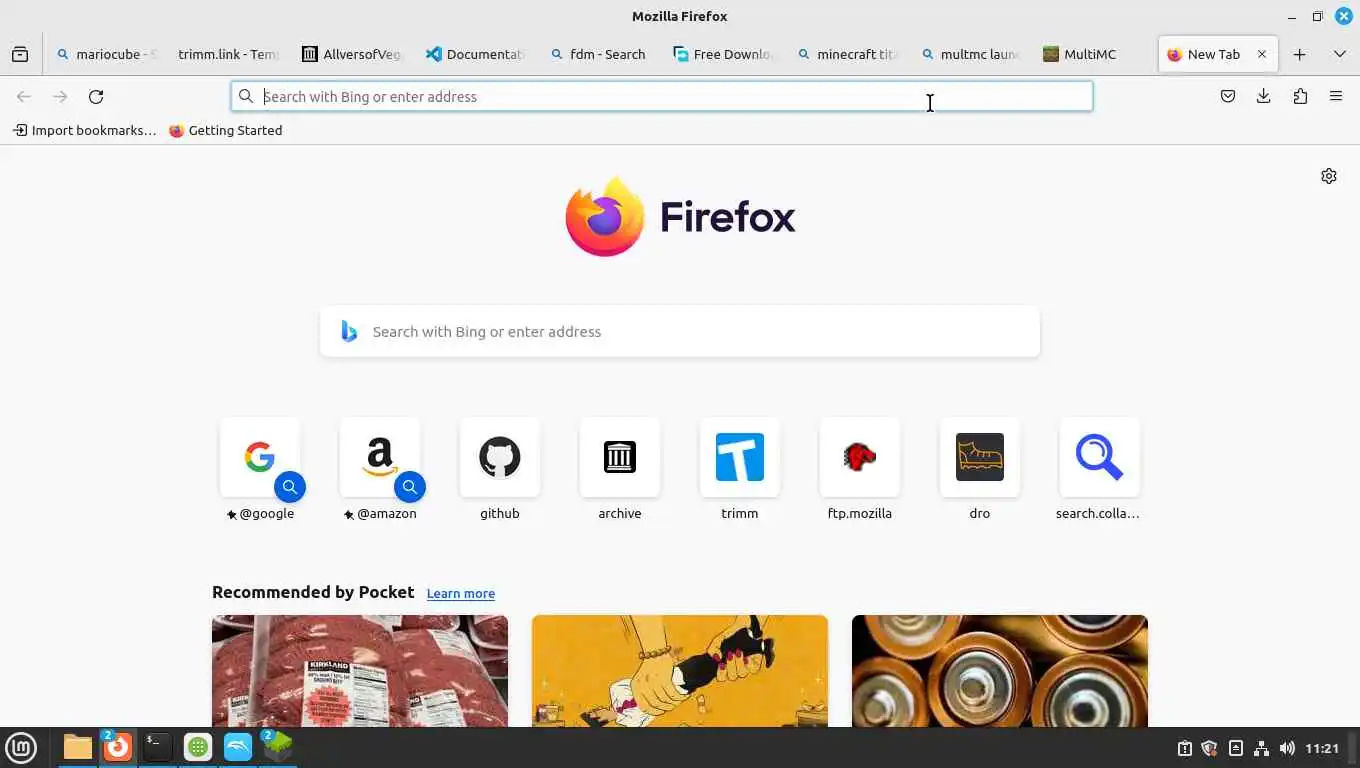Open the Downloads panel
The image size is (1360, 768).
pyautogui.click(x=1264, y=97)
